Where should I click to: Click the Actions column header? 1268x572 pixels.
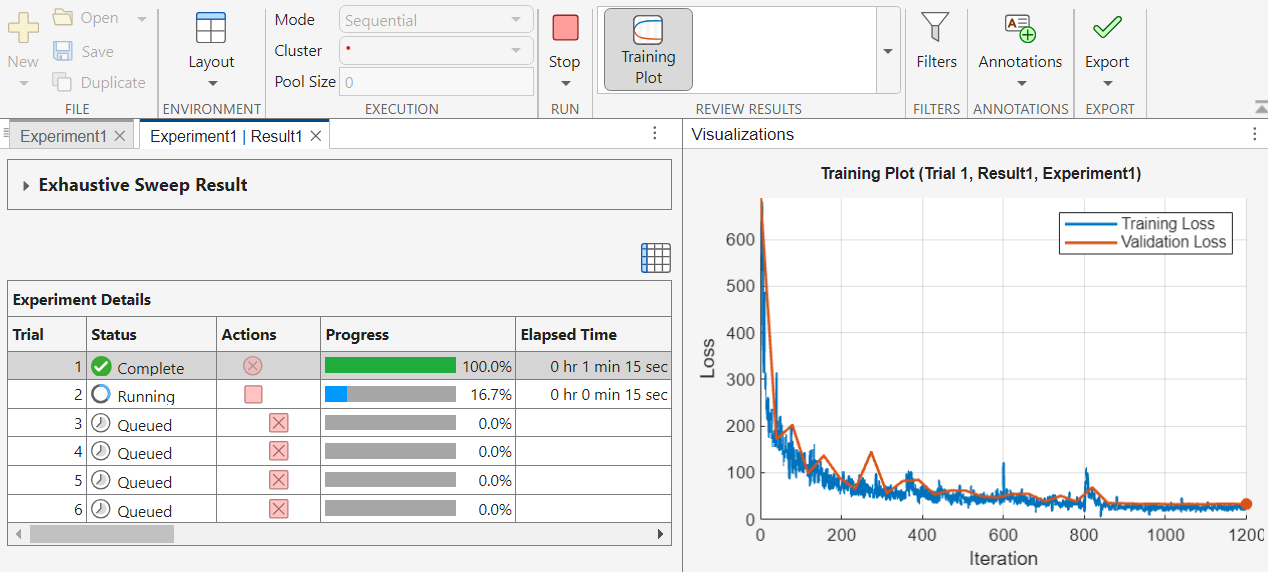point(269,334)
